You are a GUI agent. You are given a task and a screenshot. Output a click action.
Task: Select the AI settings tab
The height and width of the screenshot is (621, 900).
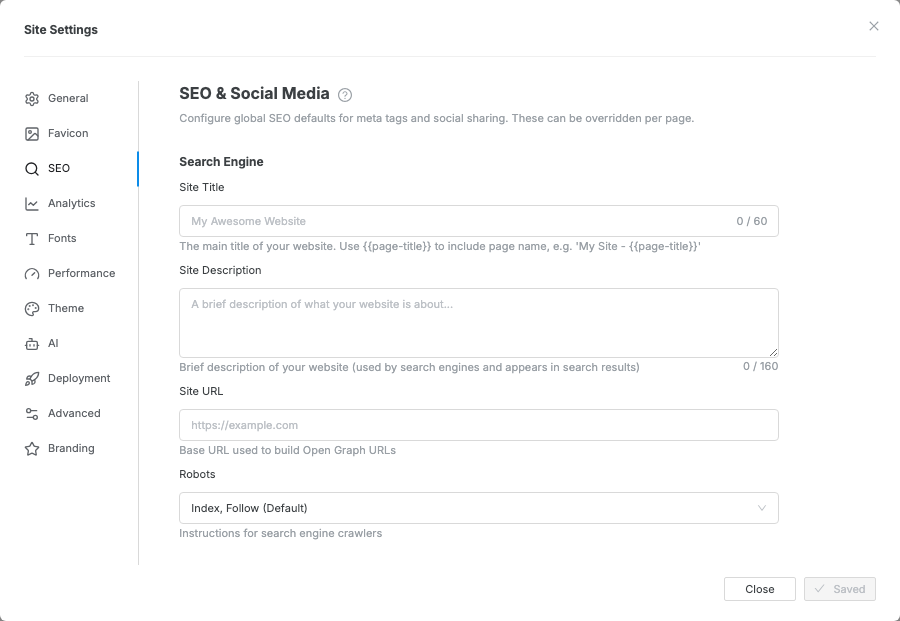(53, 343)
